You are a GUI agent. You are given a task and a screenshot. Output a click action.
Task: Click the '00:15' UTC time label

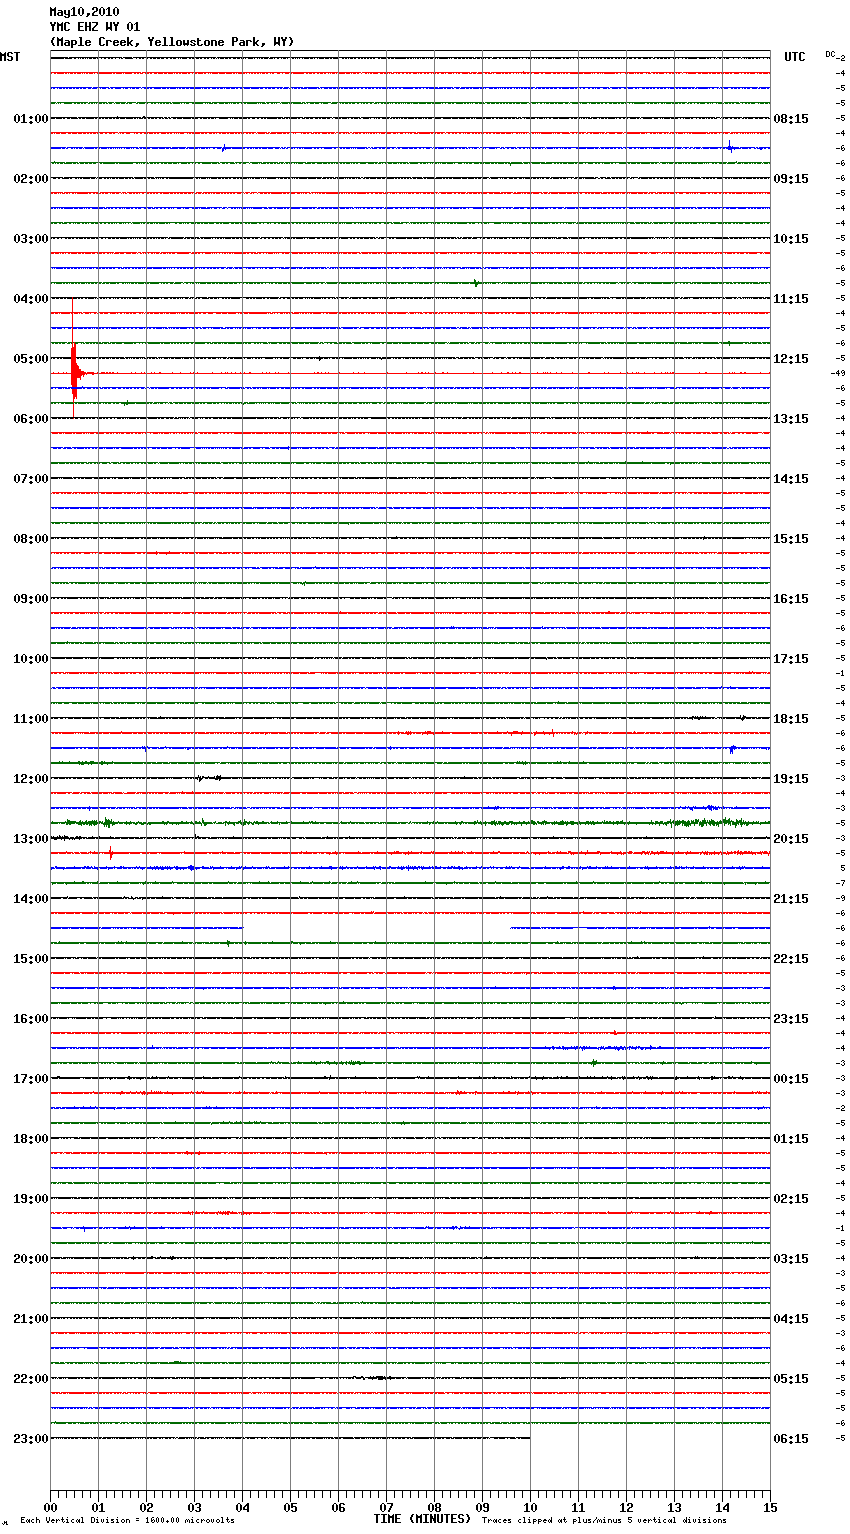[791, 1079]
